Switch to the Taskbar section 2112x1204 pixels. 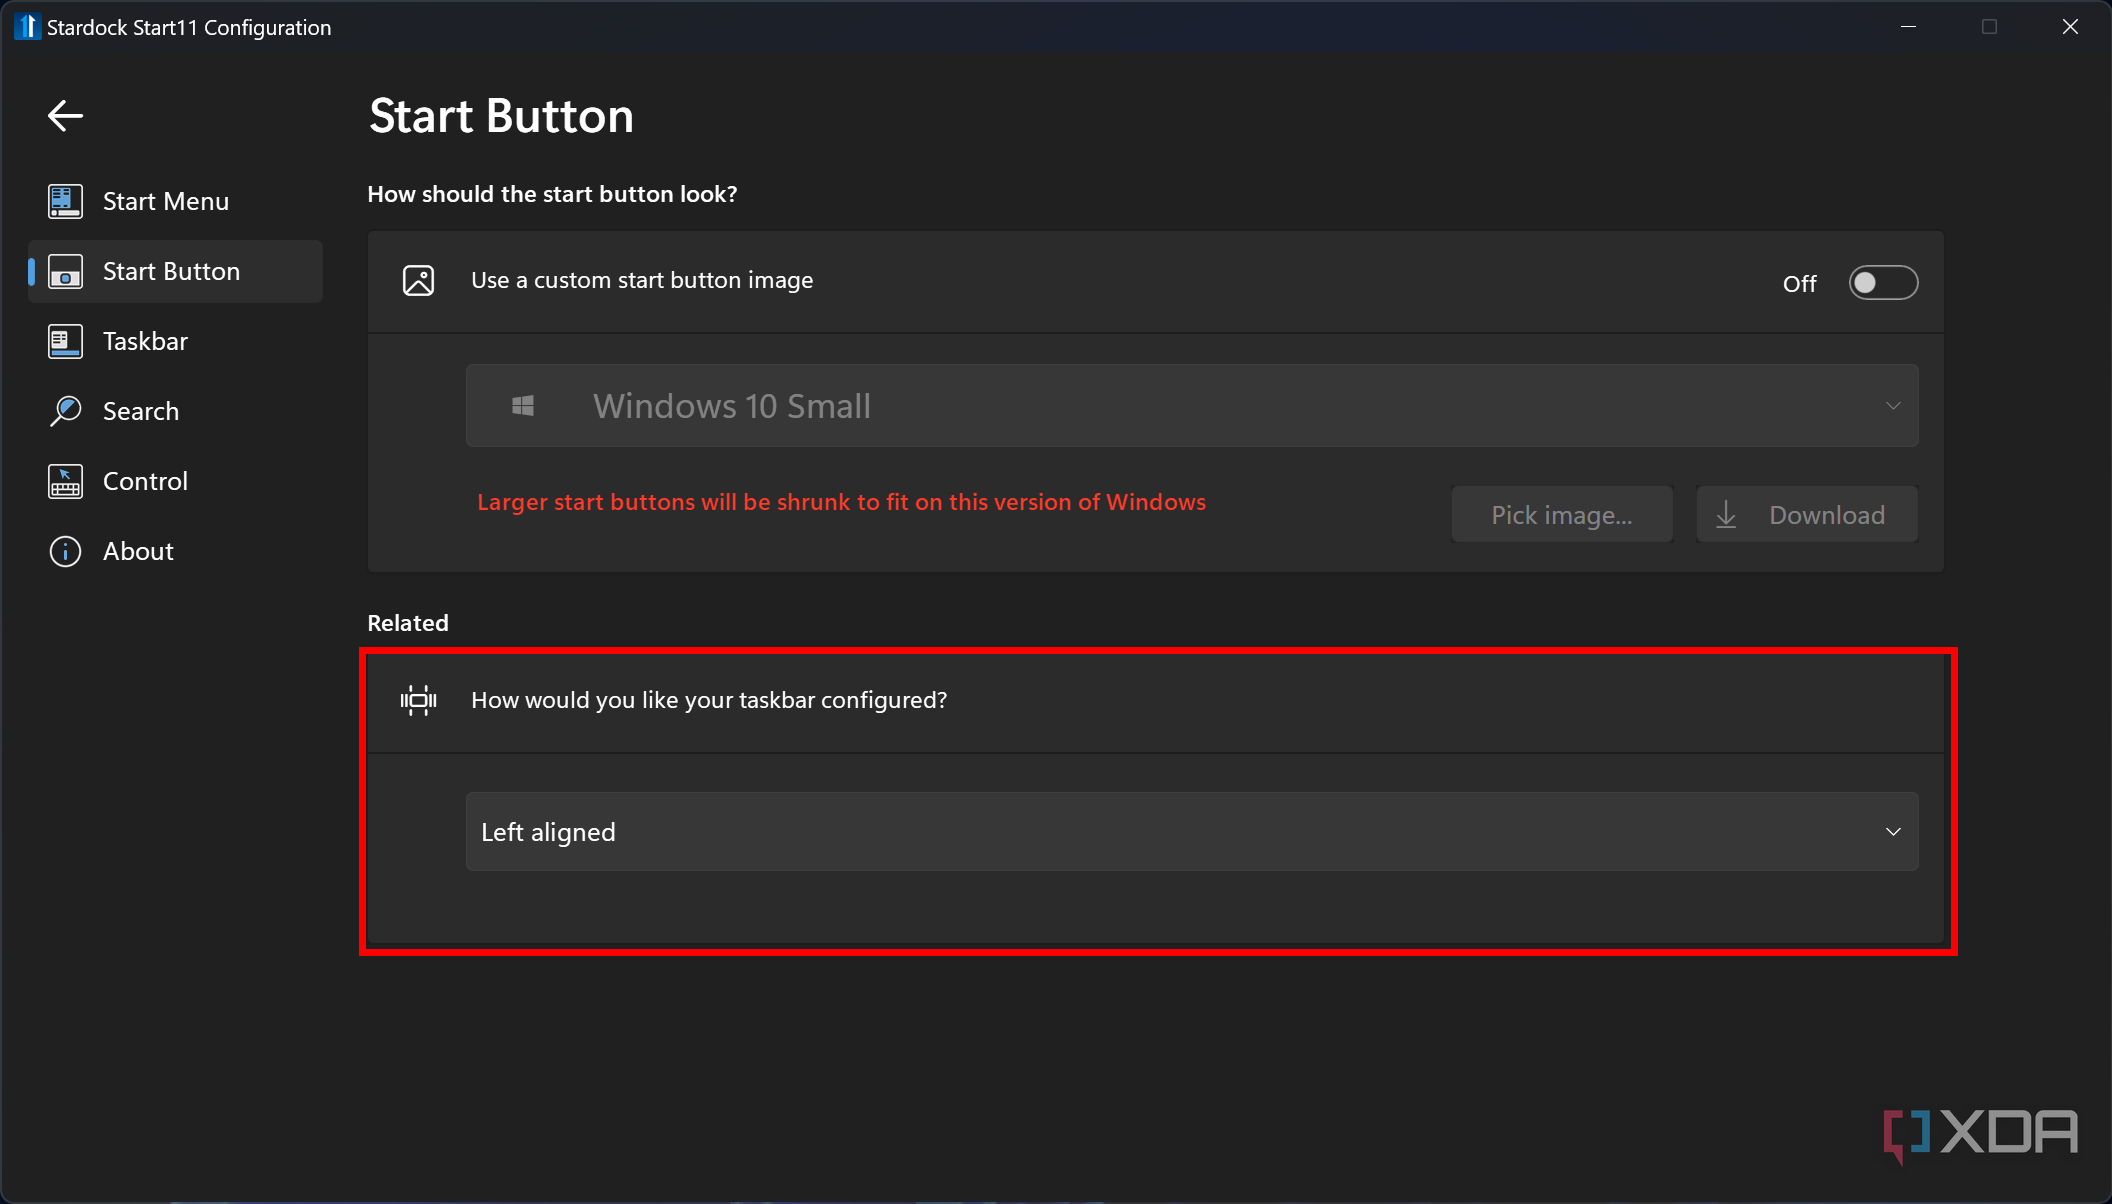tap(145, 340)
